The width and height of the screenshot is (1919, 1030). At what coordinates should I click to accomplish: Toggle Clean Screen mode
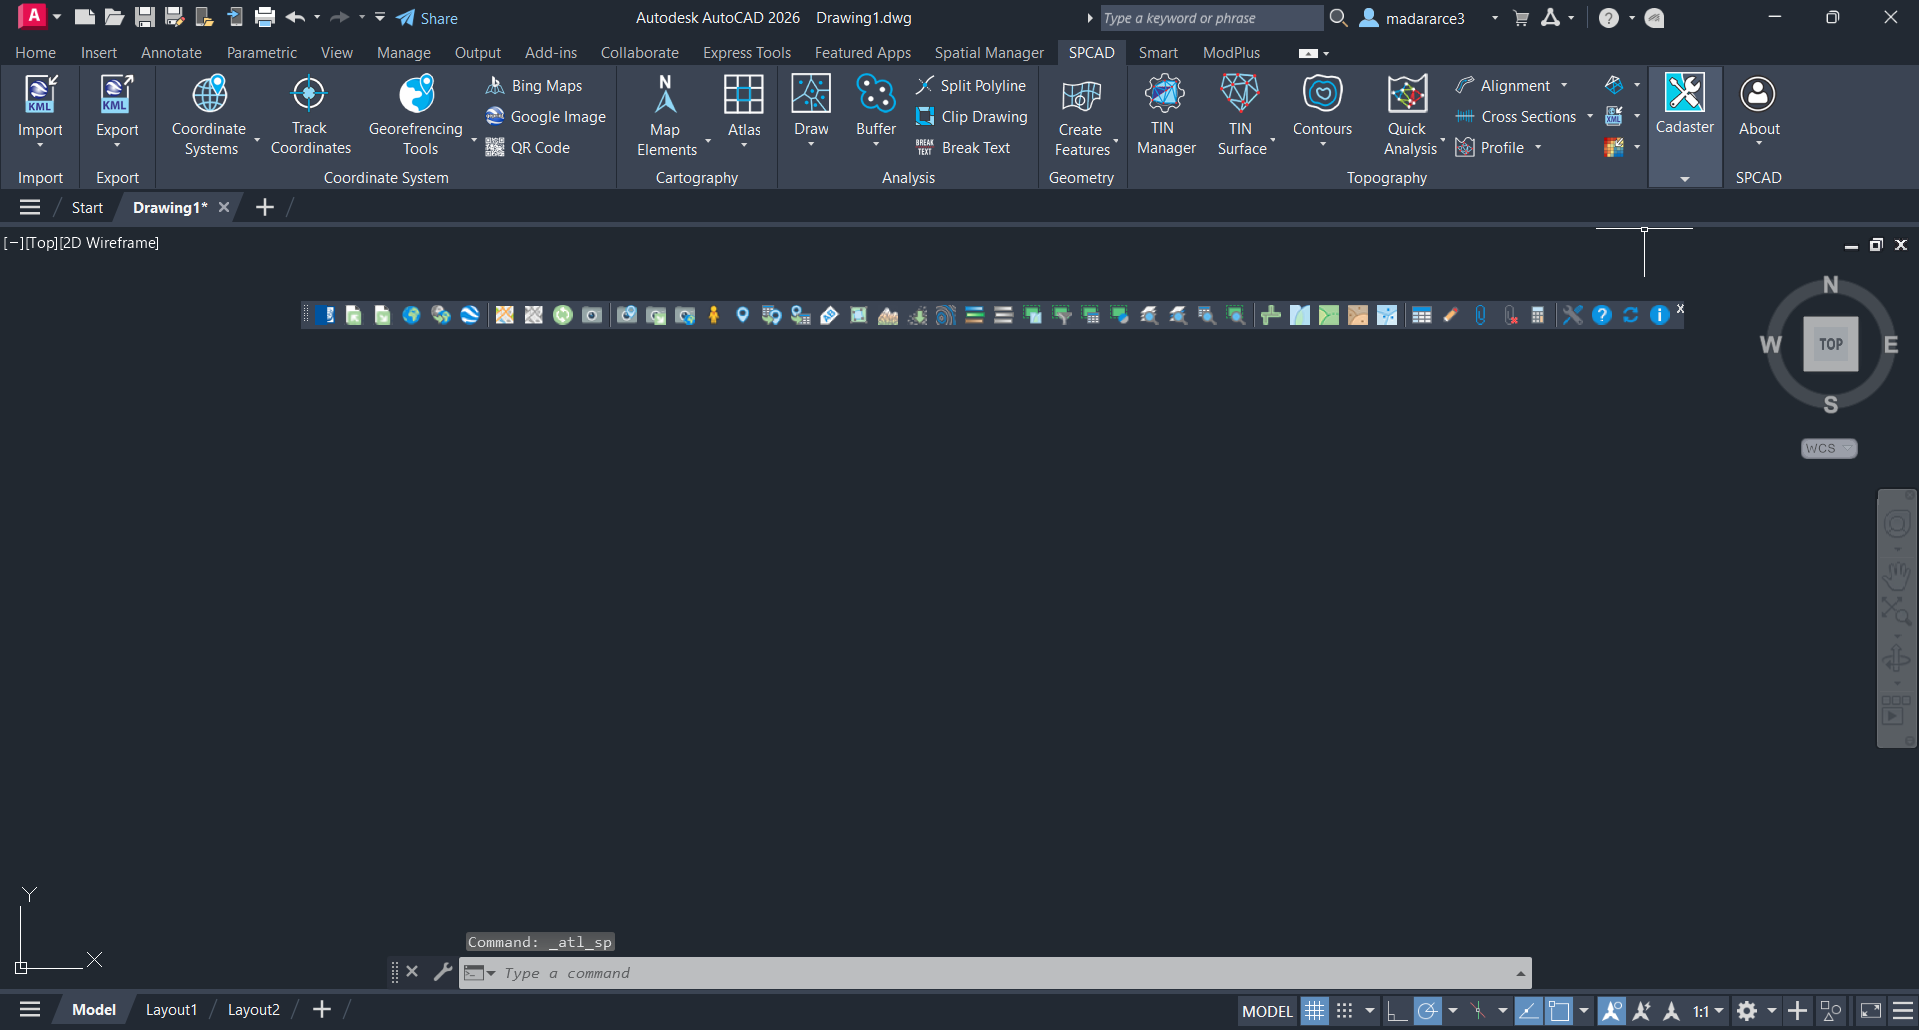coord(1870,1011)
